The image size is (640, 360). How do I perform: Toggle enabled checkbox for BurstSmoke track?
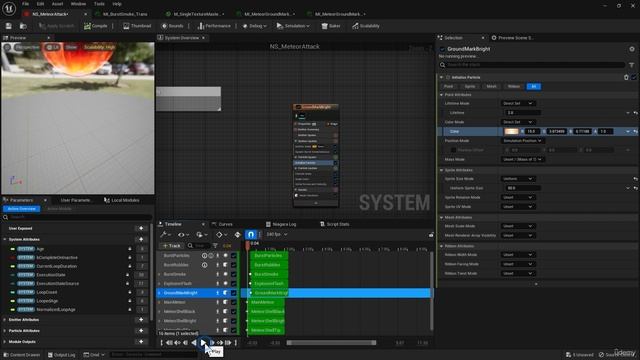(234, 274)
